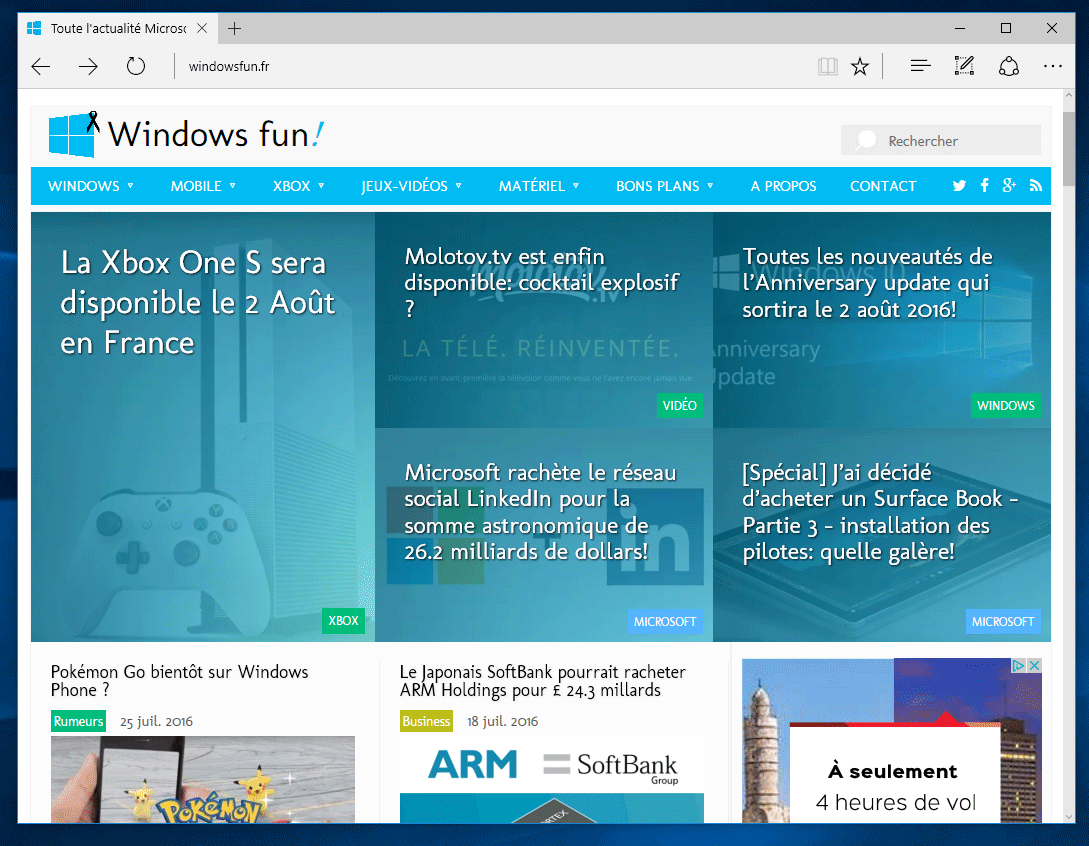The width and height of the screenshot is (1089, 846).
Task: Open the Make a Web Note icon
Action: (964, 67)
